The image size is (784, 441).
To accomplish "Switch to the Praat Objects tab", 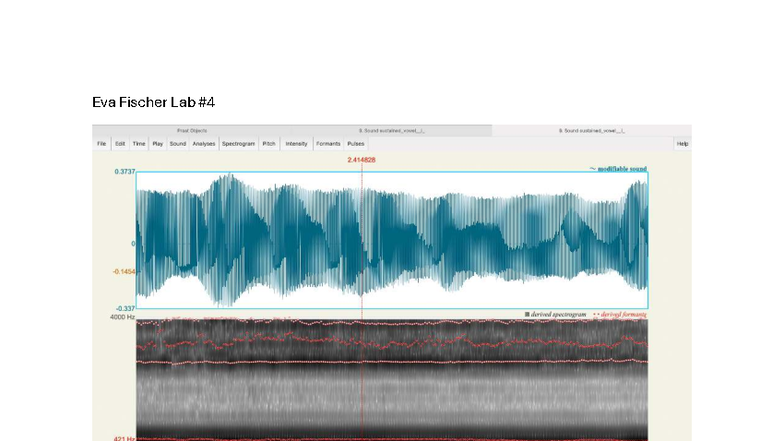I will point(192,131).
